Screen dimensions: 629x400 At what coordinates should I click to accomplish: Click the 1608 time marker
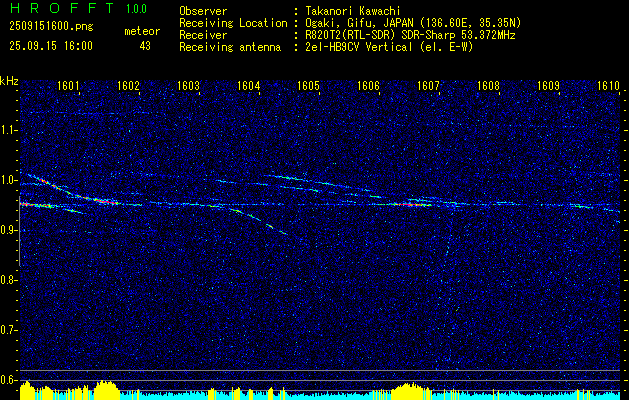tap(489, 85)
